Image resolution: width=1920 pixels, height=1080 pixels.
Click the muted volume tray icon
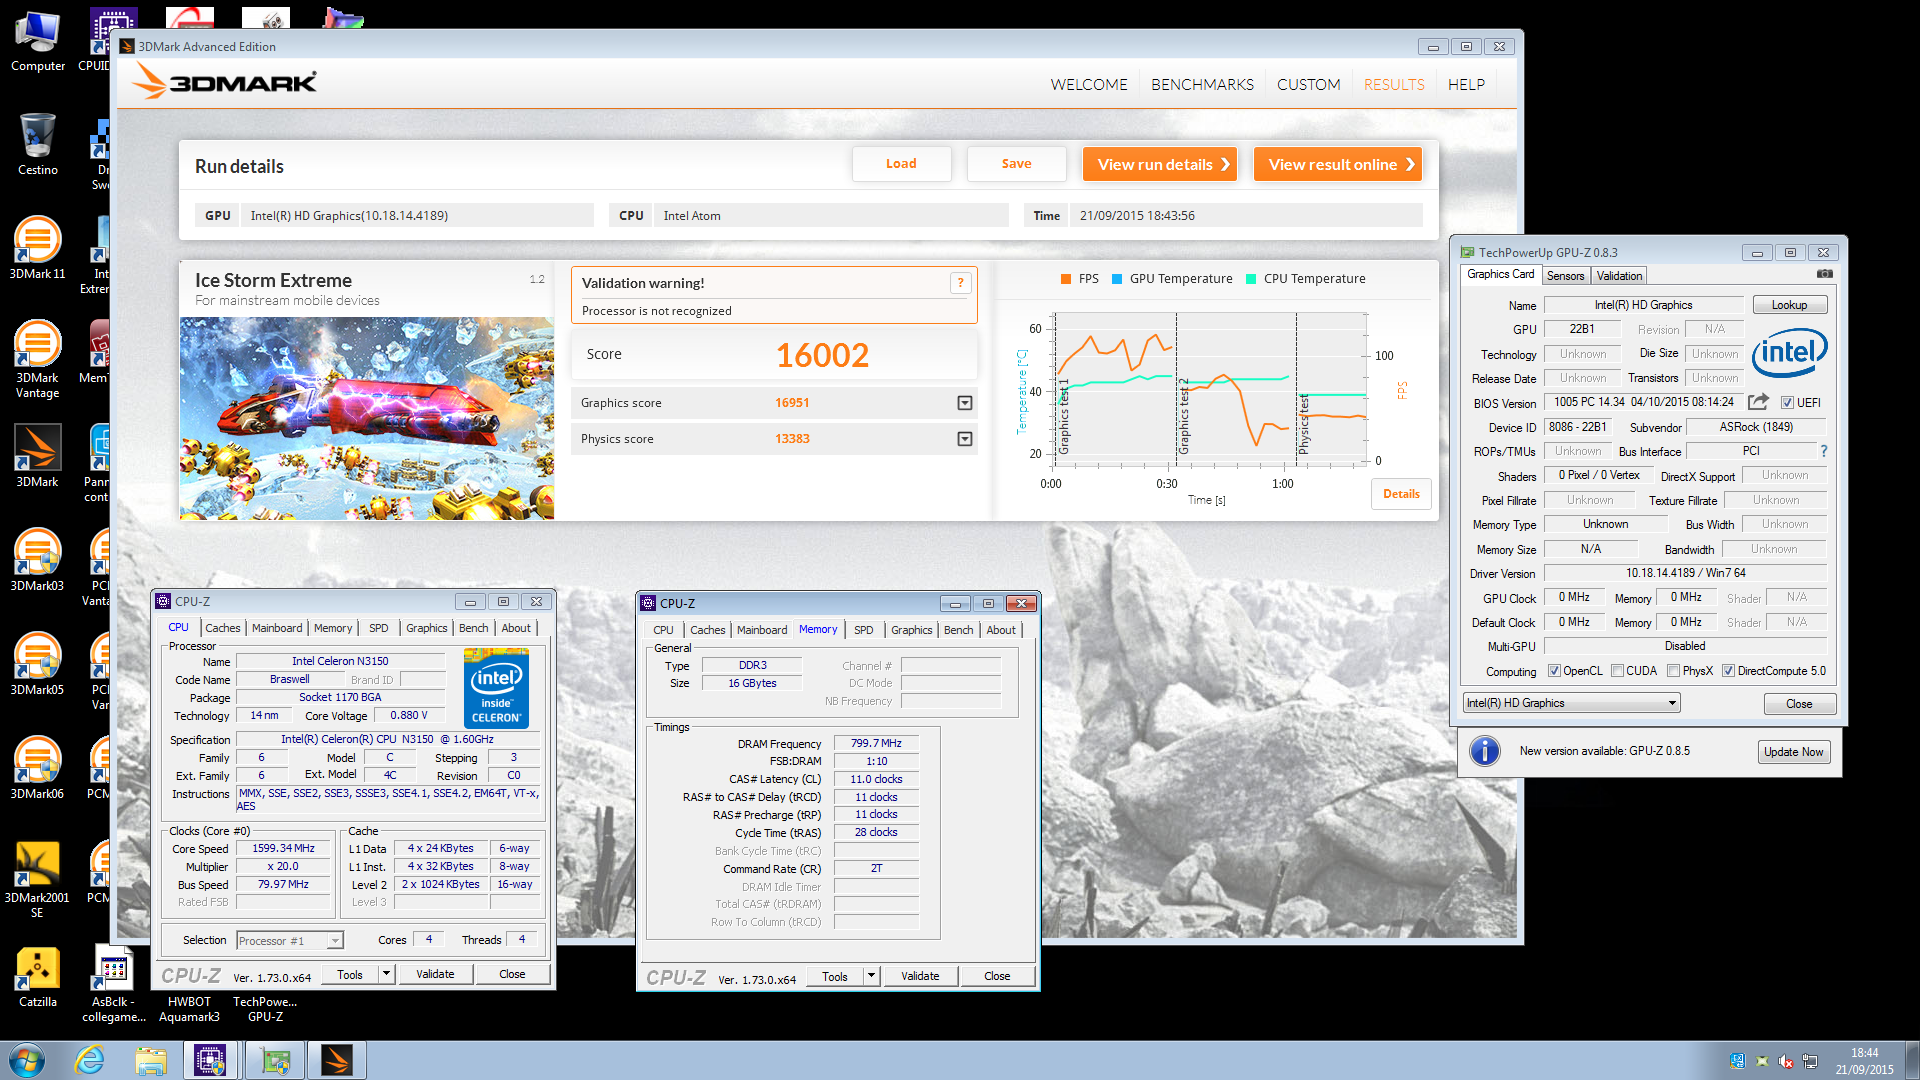tap(1785, 1061)
